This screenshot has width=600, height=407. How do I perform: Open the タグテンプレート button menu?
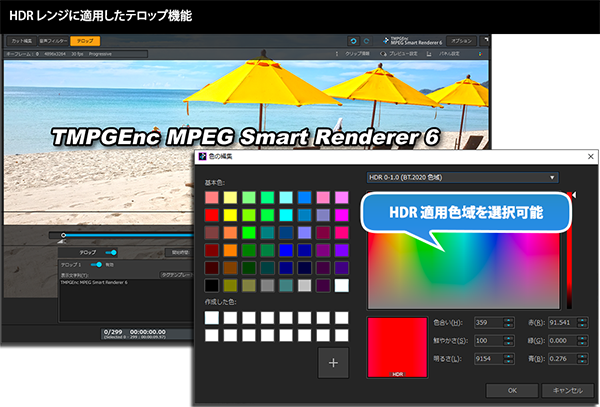[177, 275]
